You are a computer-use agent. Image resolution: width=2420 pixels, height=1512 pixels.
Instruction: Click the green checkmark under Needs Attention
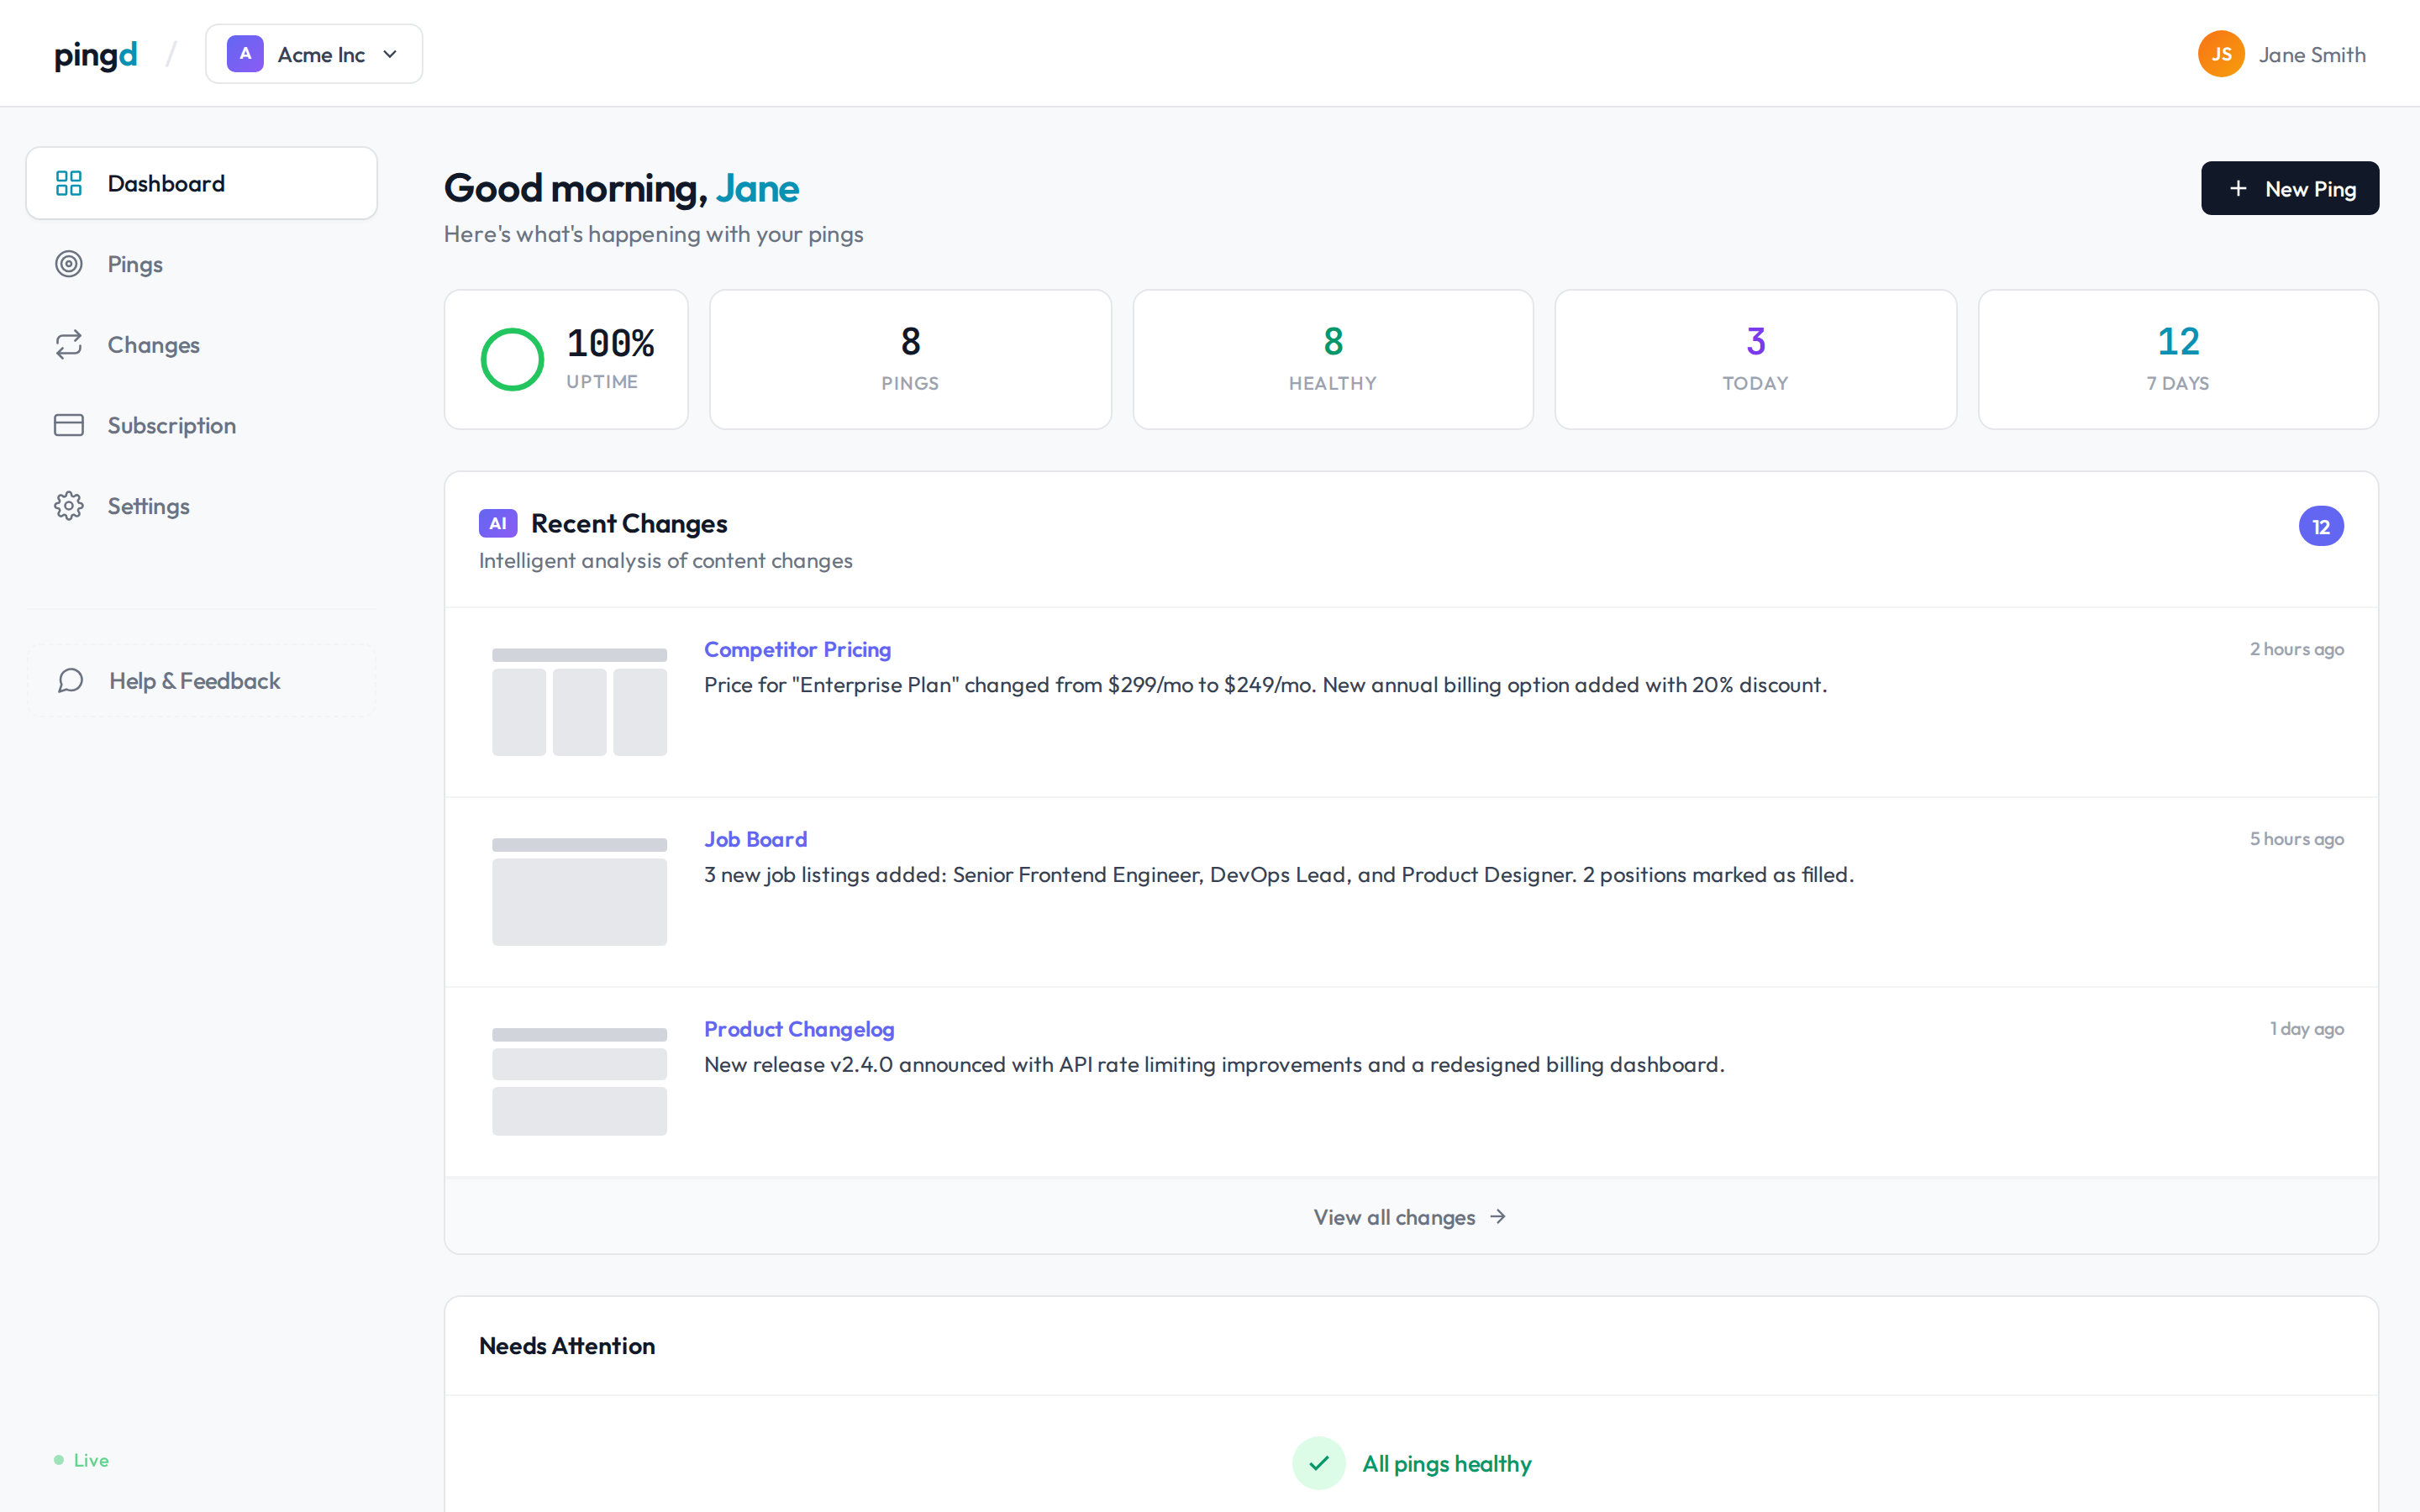pos(1318,1462)
